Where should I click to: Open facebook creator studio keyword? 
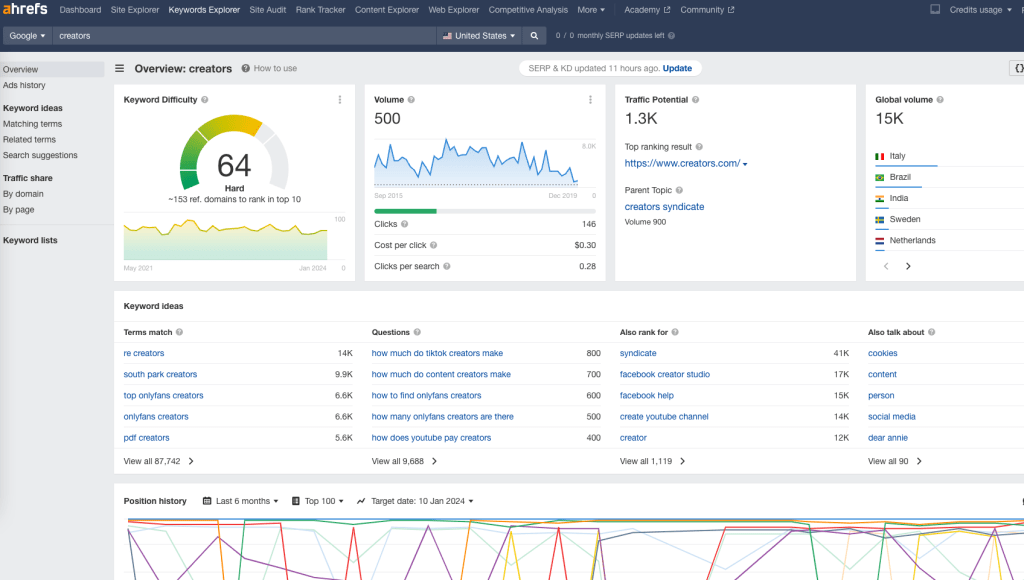(665, 374)
